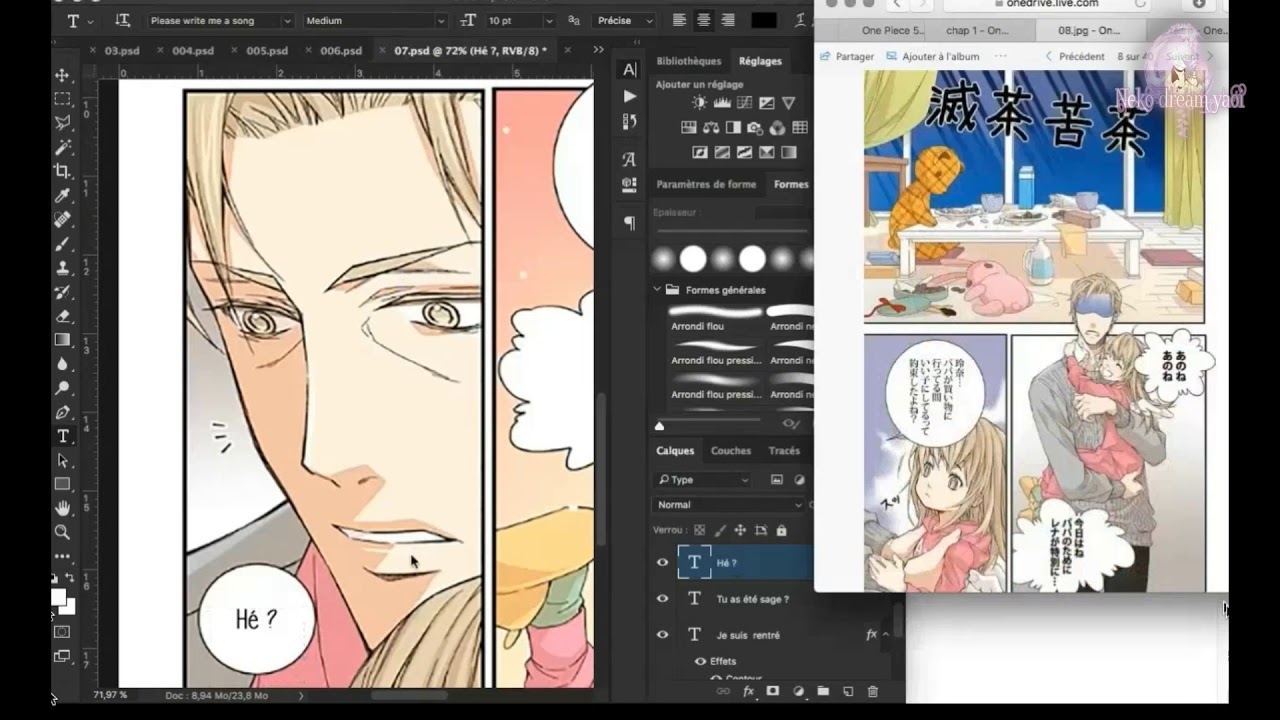Toggle lock position
The image size is (1280, 720).
click(740, 530)
